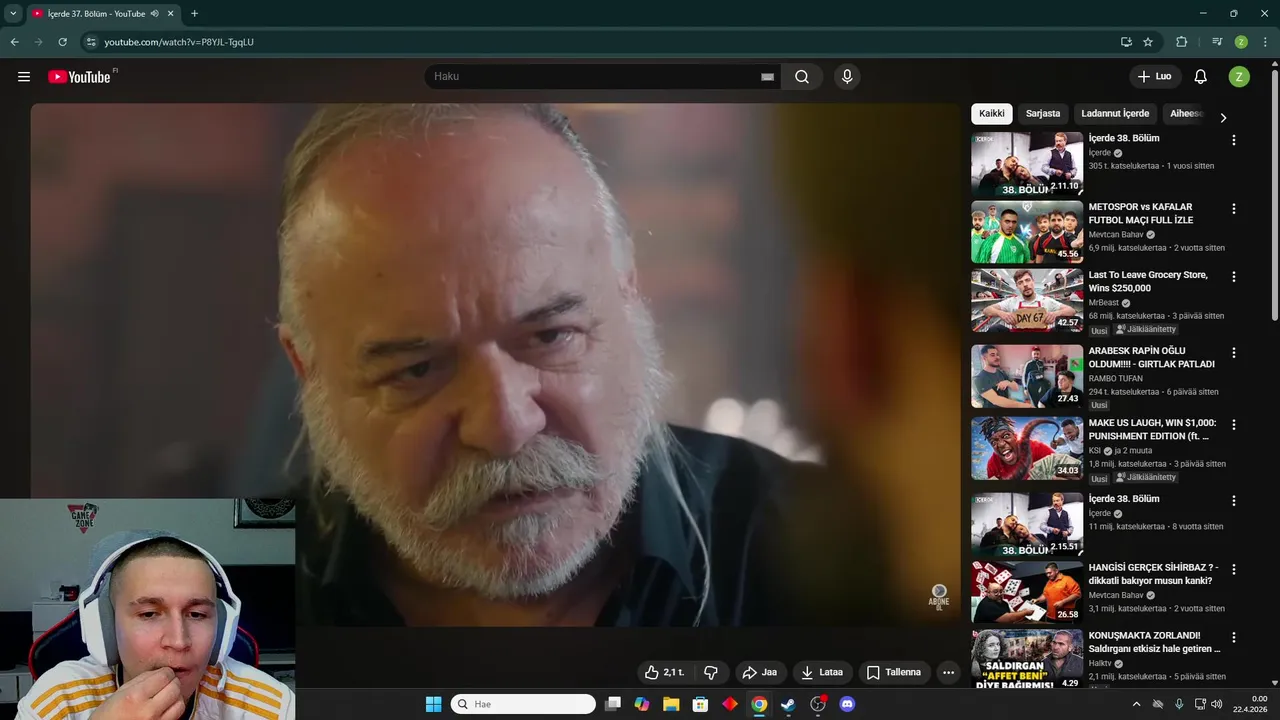
Task: Open the Chrome extensions puzzle icon
Action: click(1182, 42)
